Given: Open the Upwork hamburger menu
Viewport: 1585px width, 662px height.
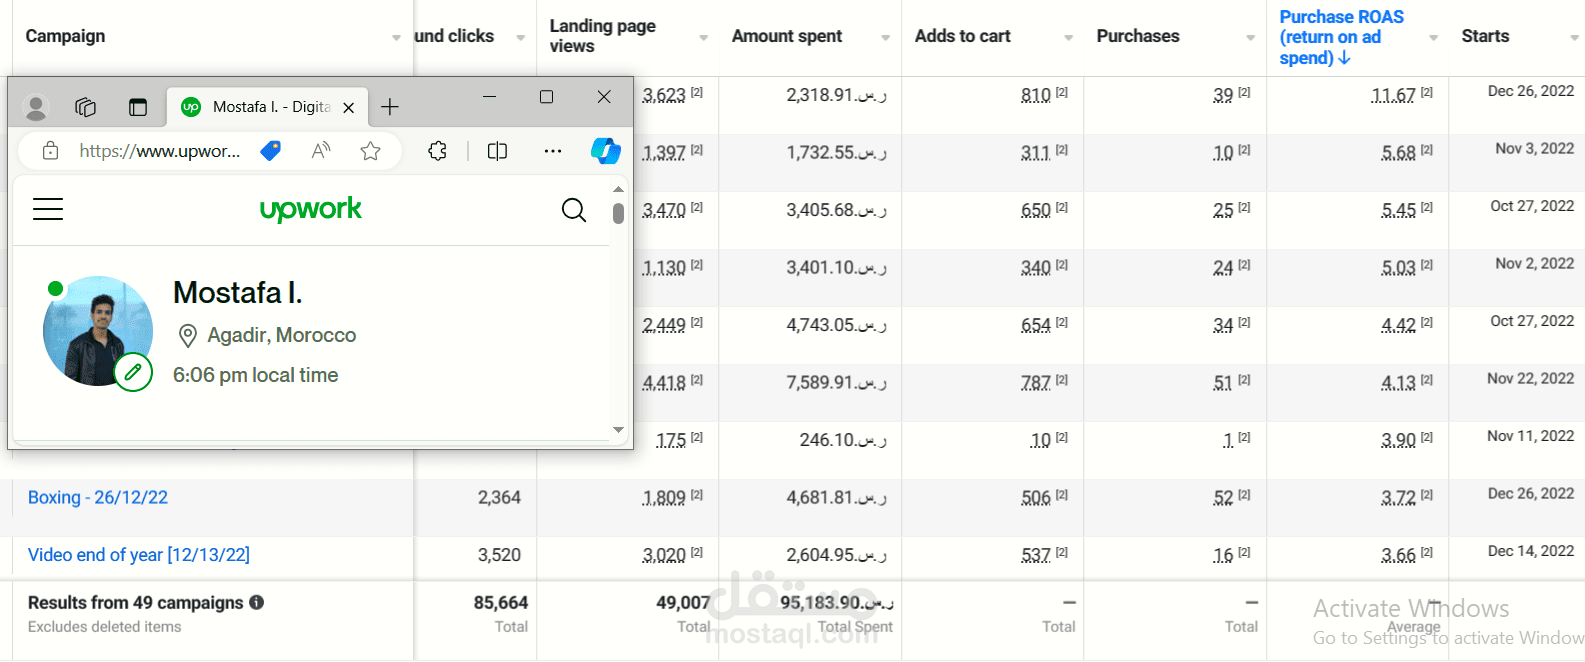Looking at the screenshot, I should [48, 209].
